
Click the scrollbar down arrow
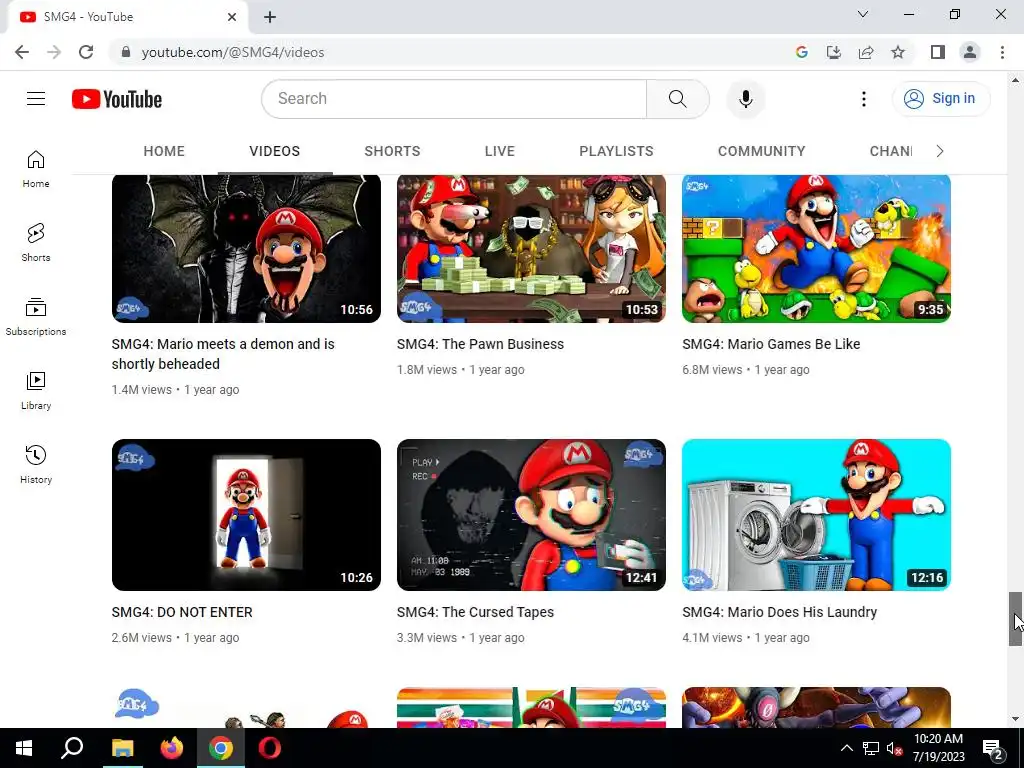coord(1015,719)
